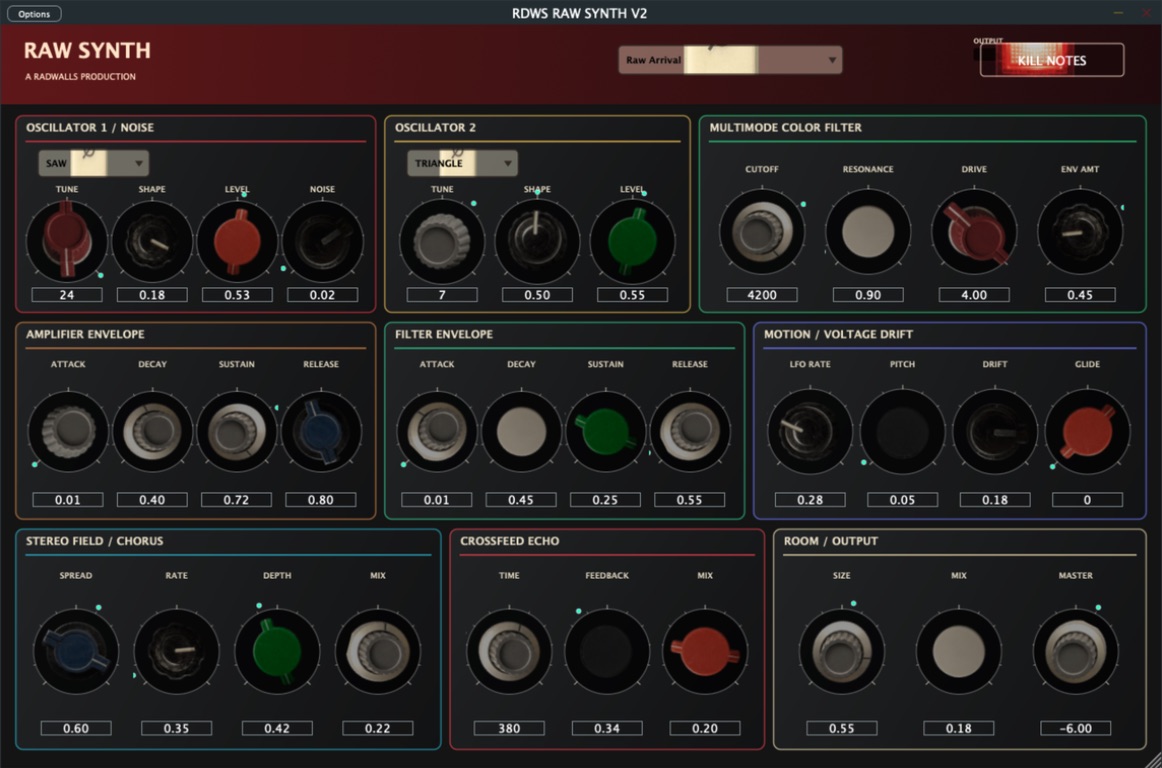The image size is (1162, 768).
Task: Click the chorus DEPTH knob
Action: pyautogui.click(x=277, y=652)
